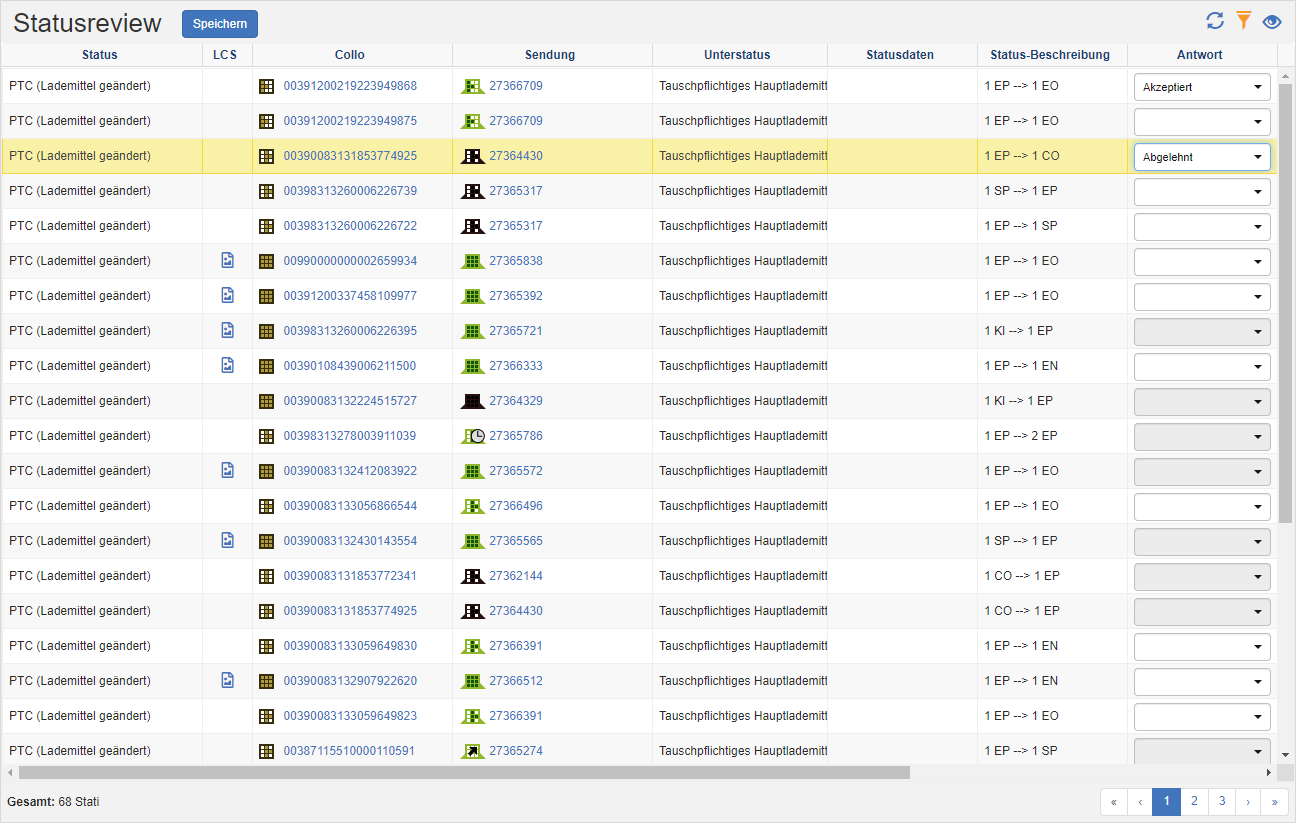This screenshot has width=1296, height=823.
Task: Click LCS document icon for collo 00390083132907922620
Action: pos(228,681)
